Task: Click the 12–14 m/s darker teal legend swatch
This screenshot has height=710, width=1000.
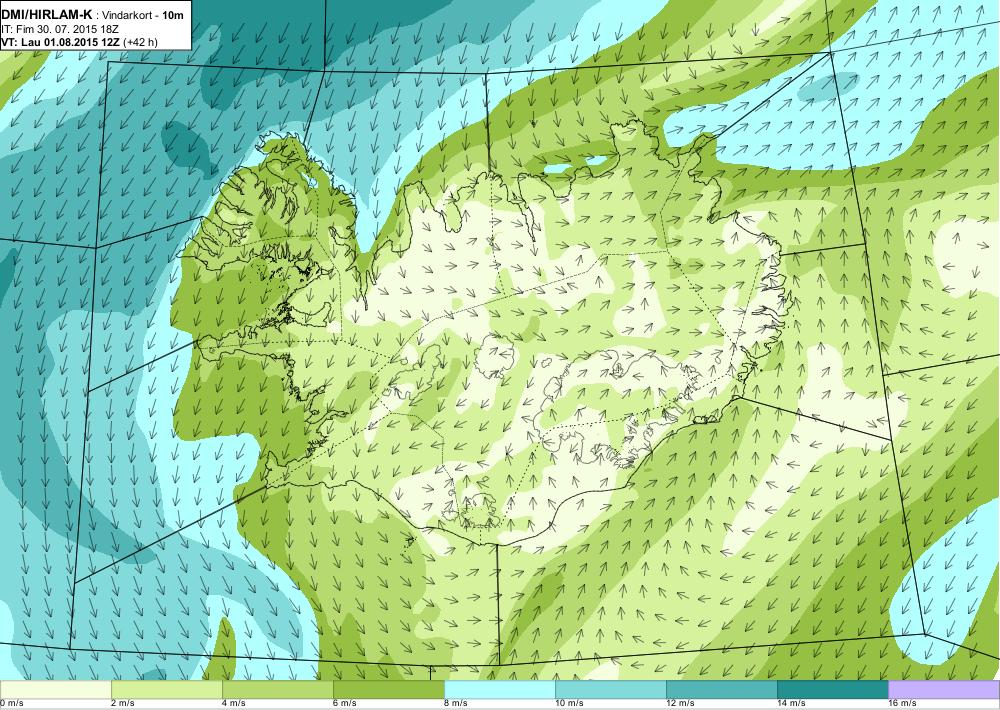Action: (722, 690)
